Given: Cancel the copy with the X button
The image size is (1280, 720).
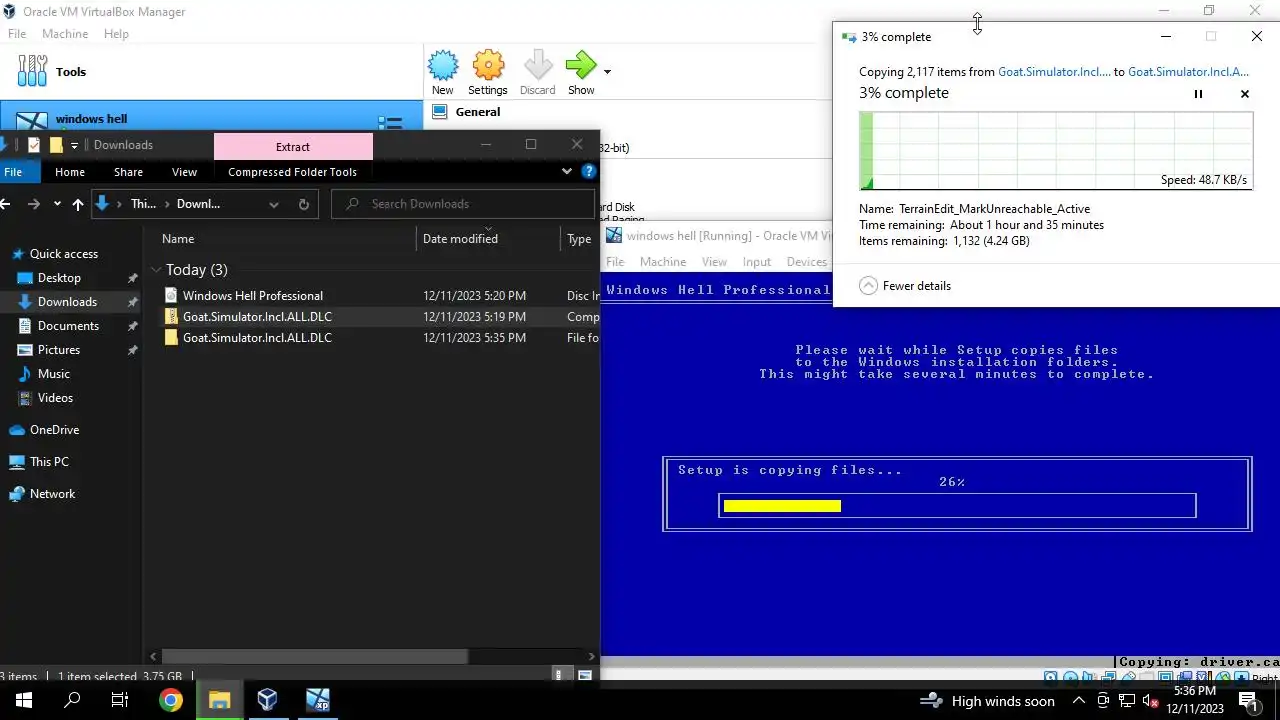Looking at the screenshot, I should [1245, 94].
